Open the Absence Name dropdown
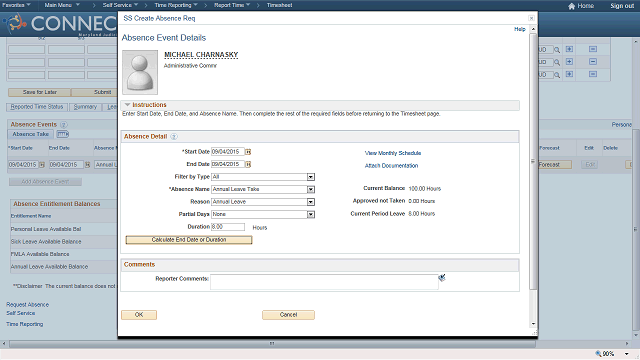The height and width of the screenshot is (360, 640). [311, 189]
